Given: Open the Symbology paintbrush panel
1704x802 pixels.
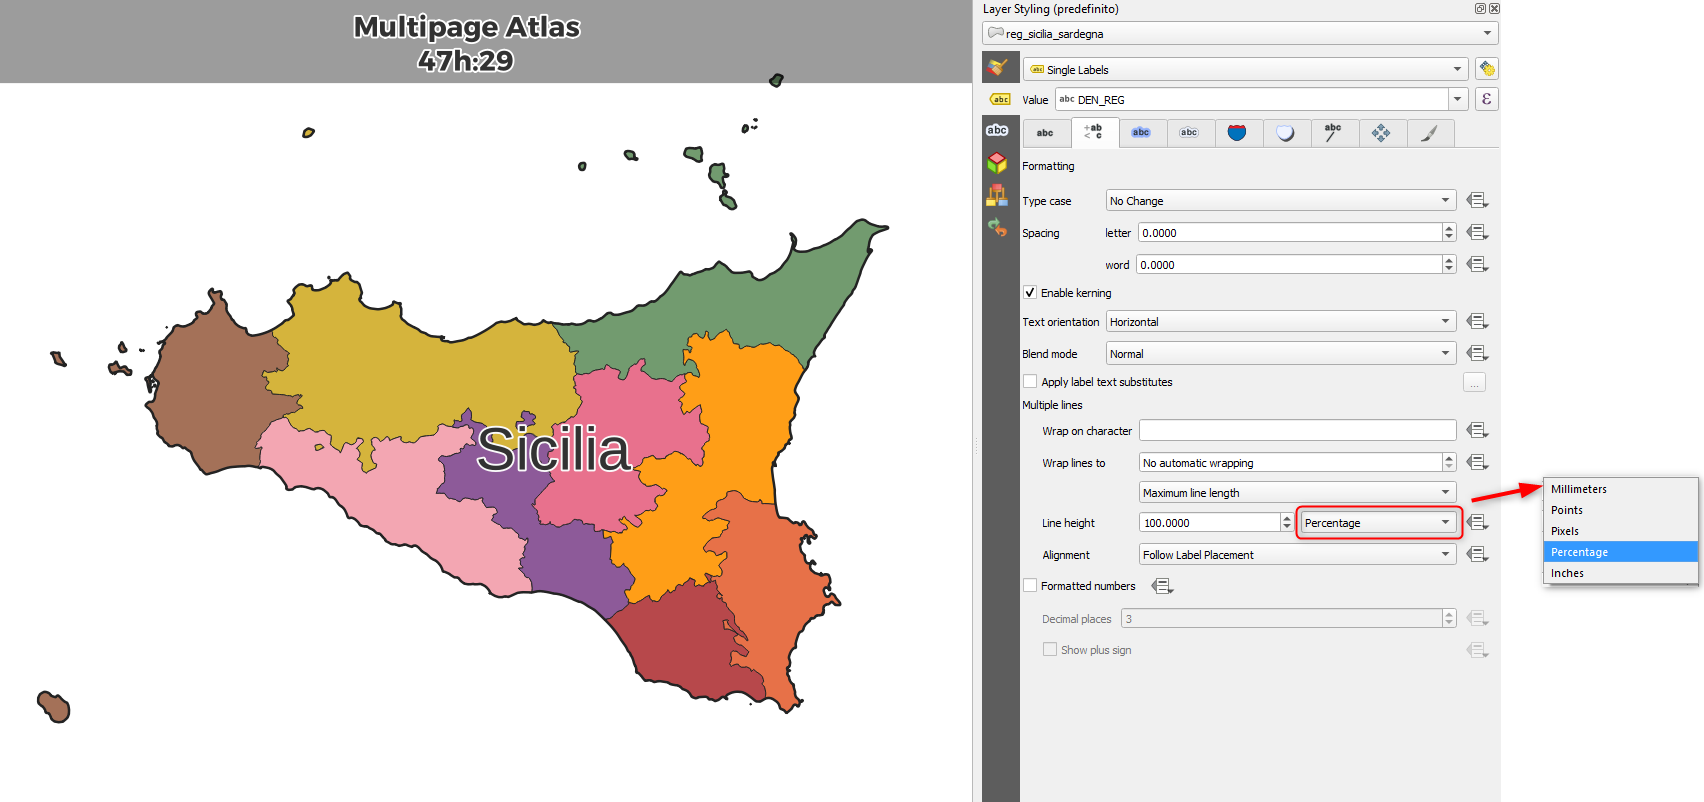Looking at the screenshot, I should coord(997,68).
